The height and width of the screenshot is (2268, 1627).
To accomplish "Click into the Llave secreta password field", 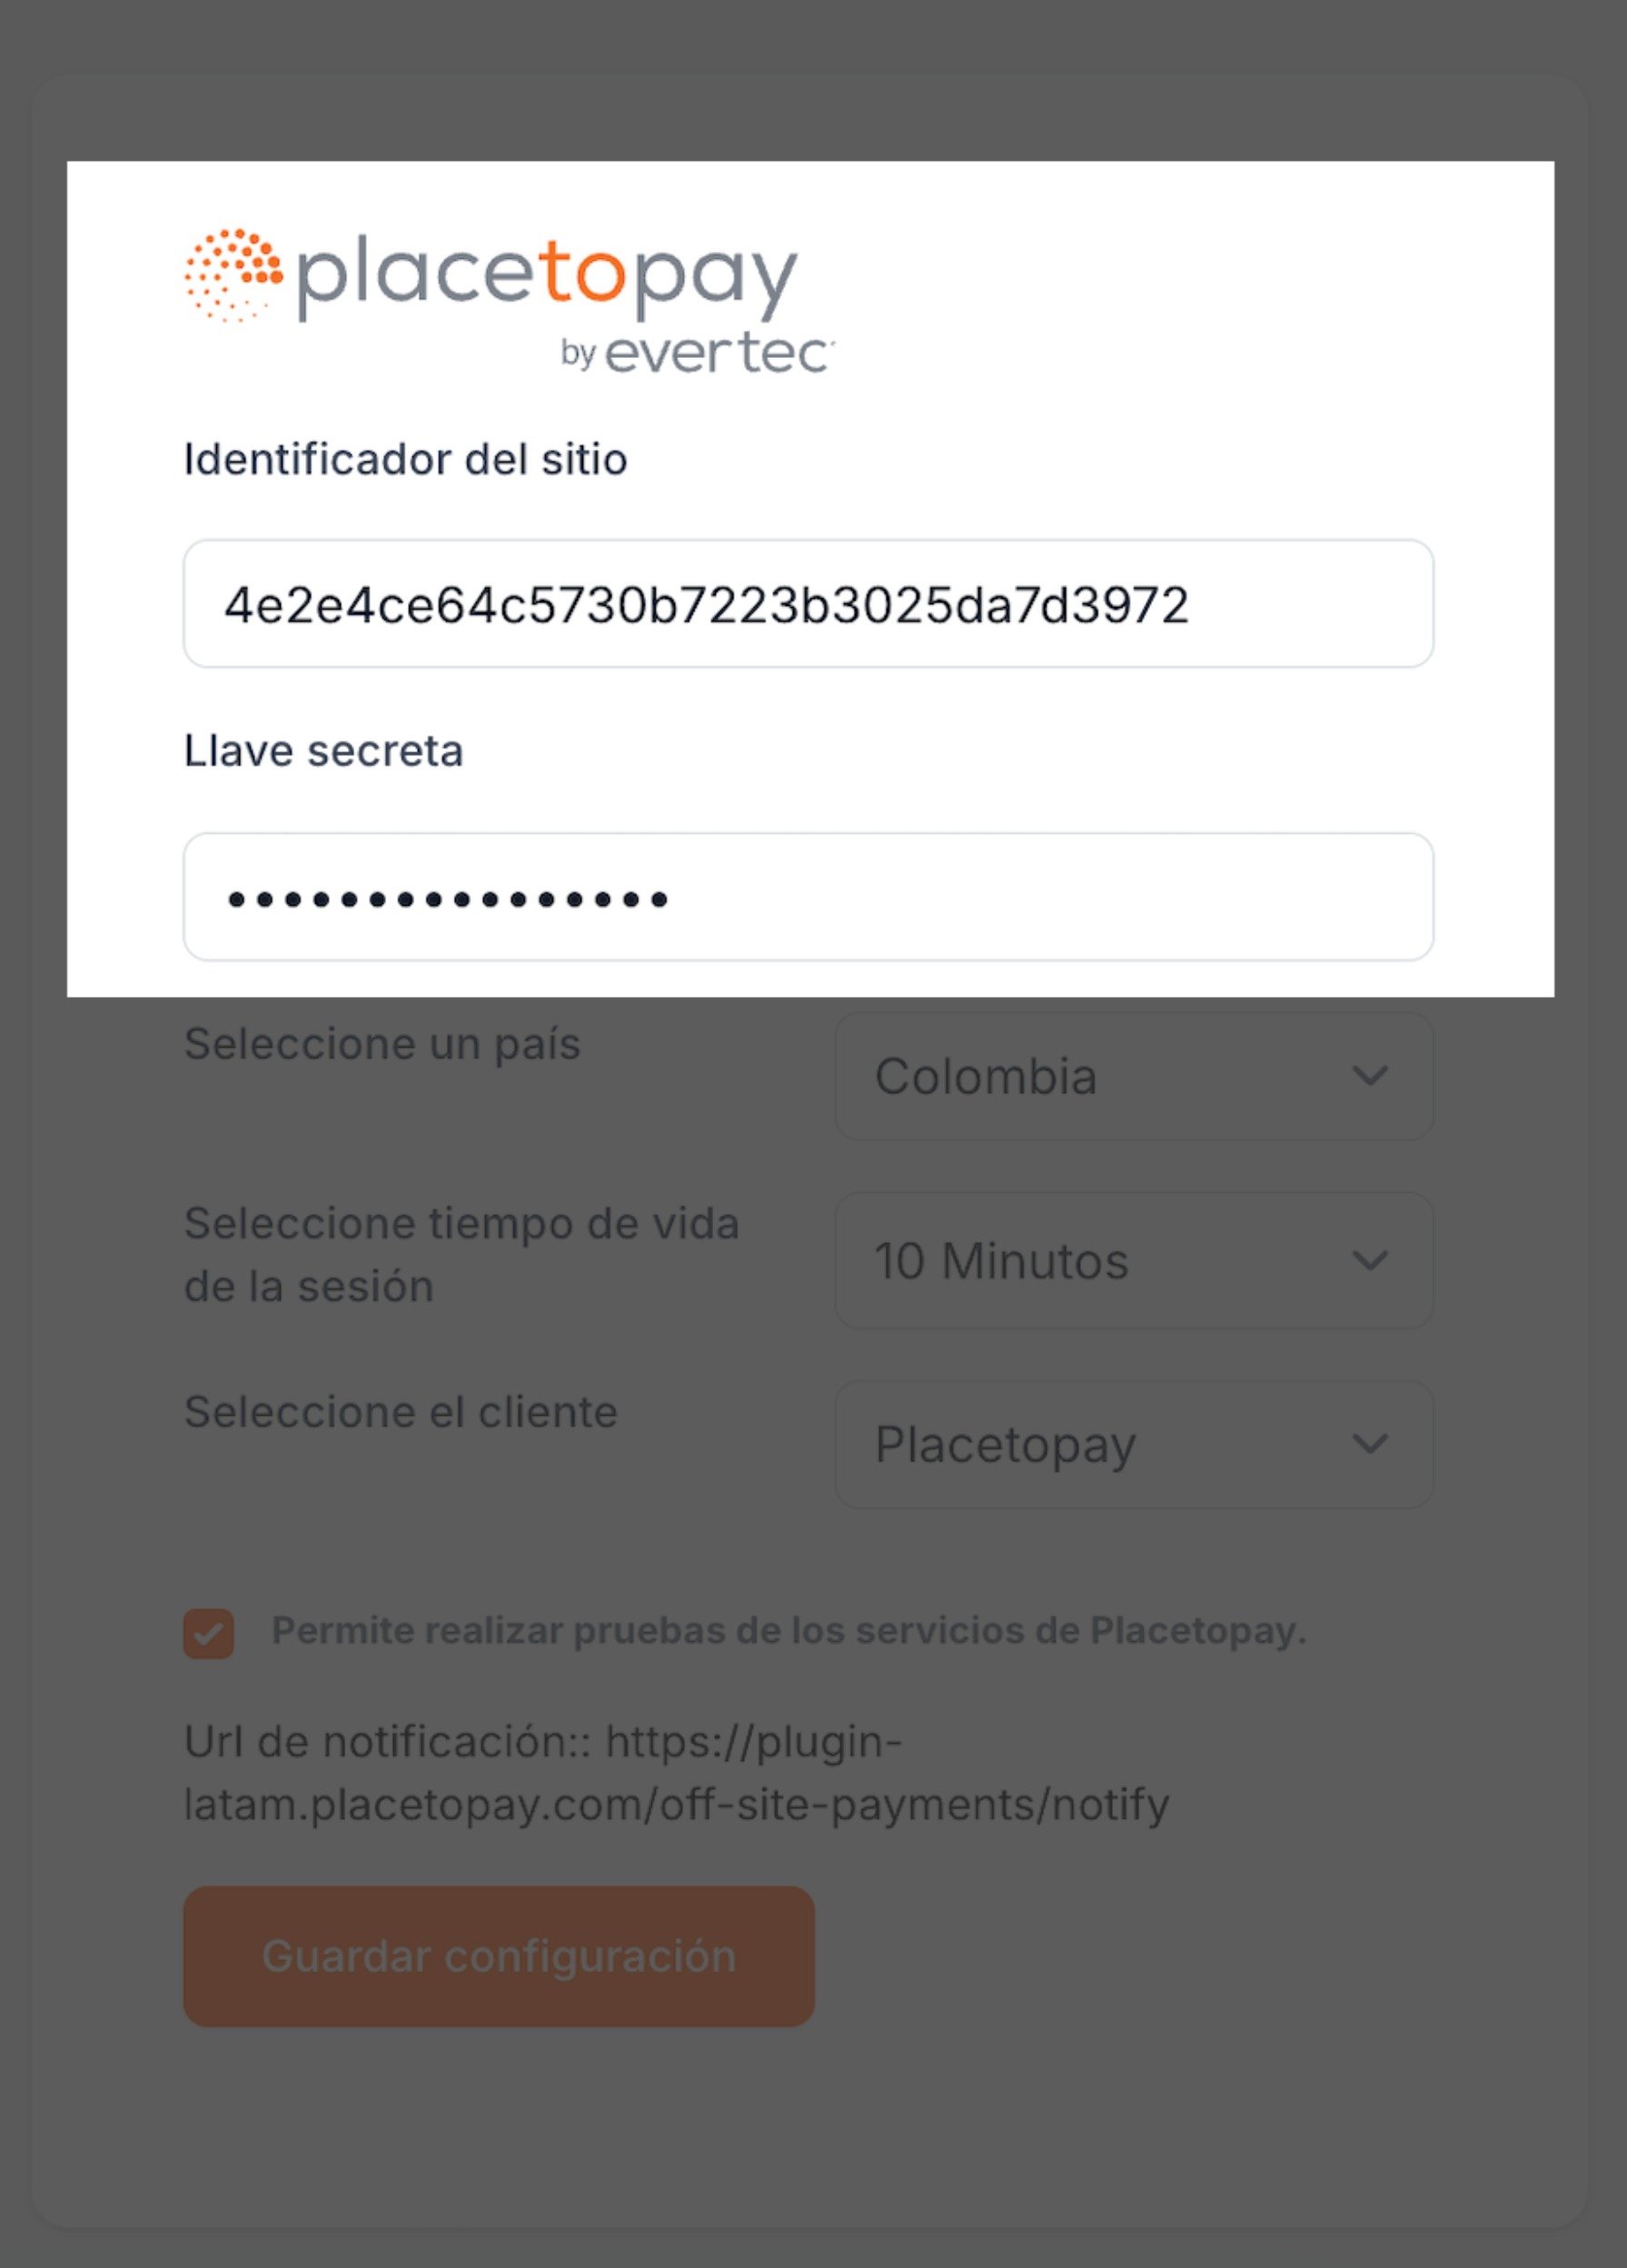I will pos(808,897).
